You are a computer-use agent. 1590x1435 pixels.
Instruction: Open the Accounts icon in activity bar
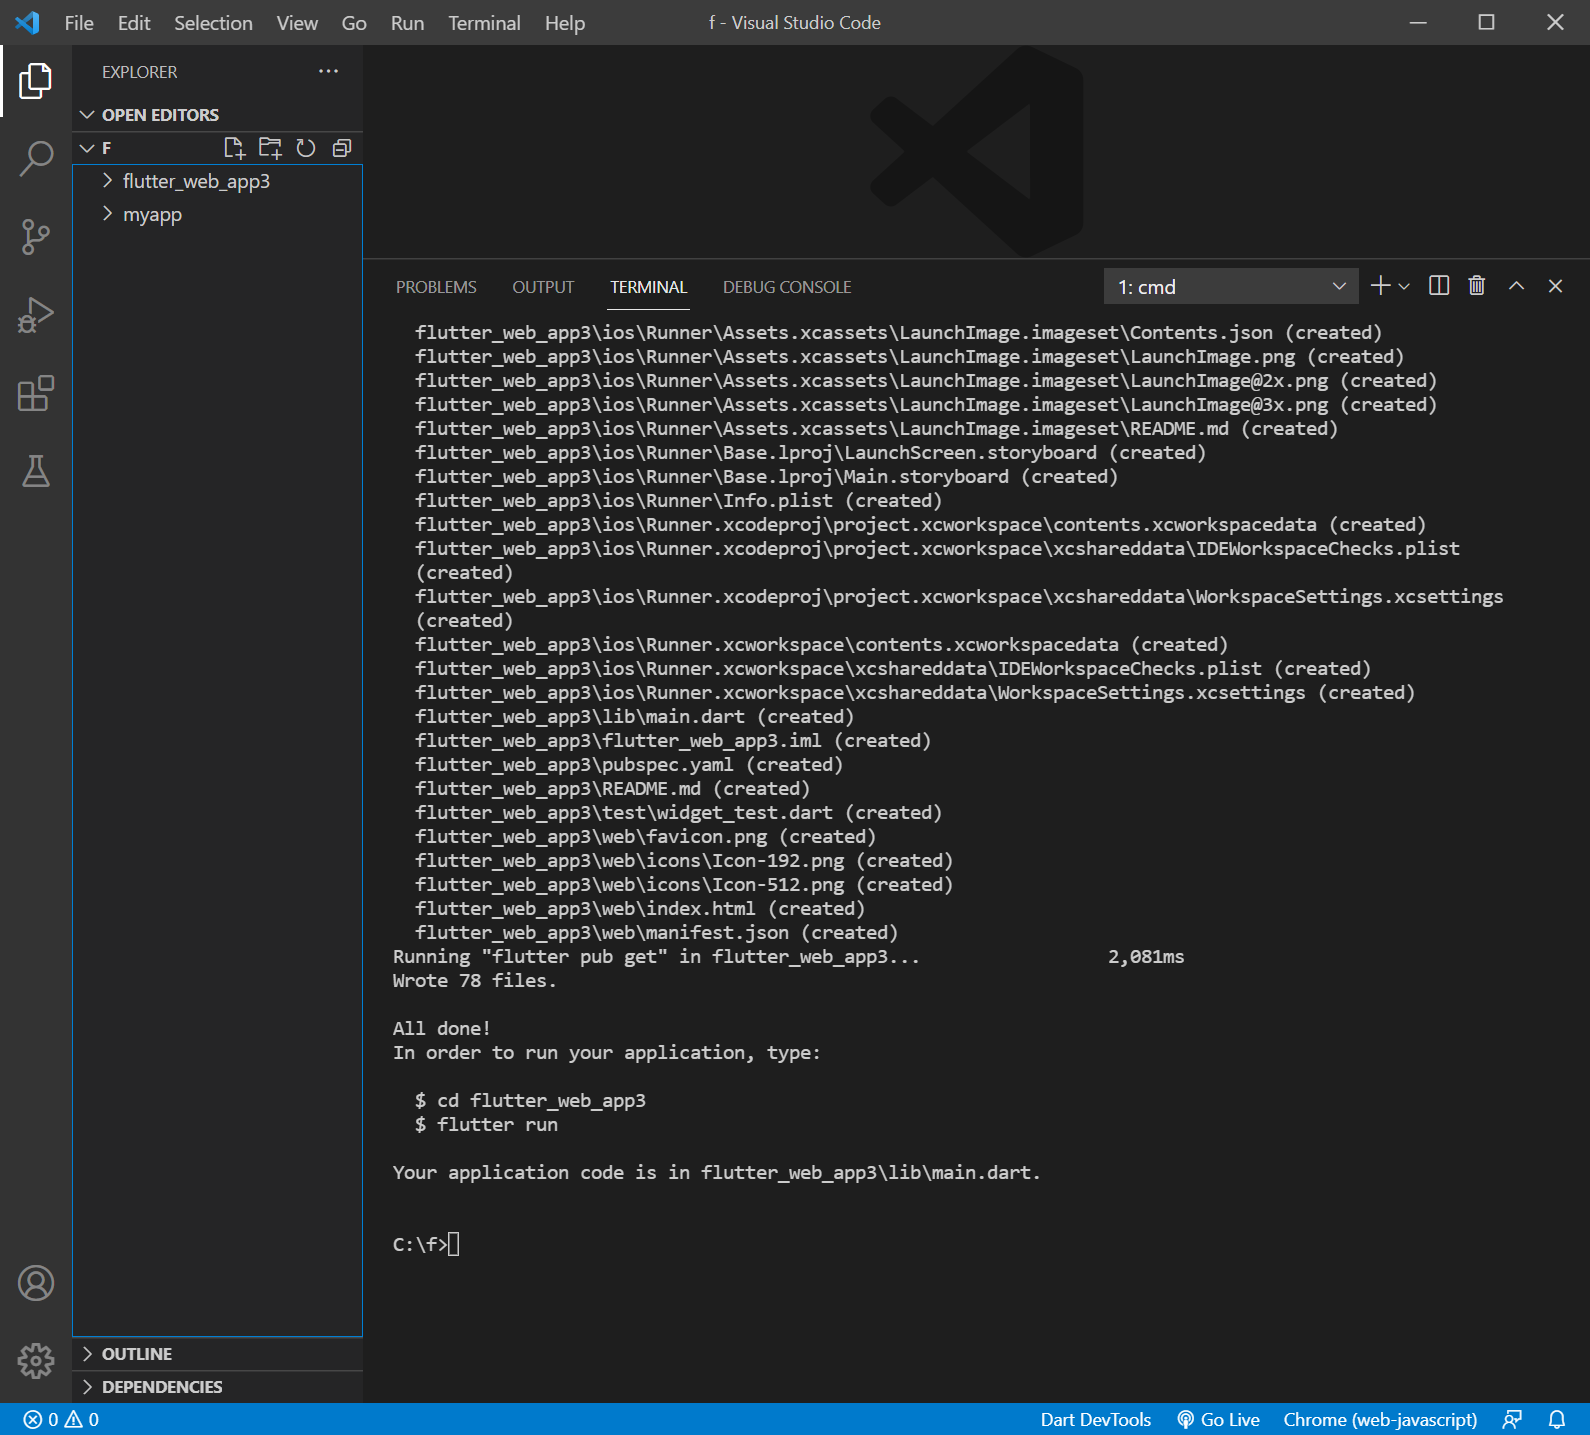point(36,1283)
